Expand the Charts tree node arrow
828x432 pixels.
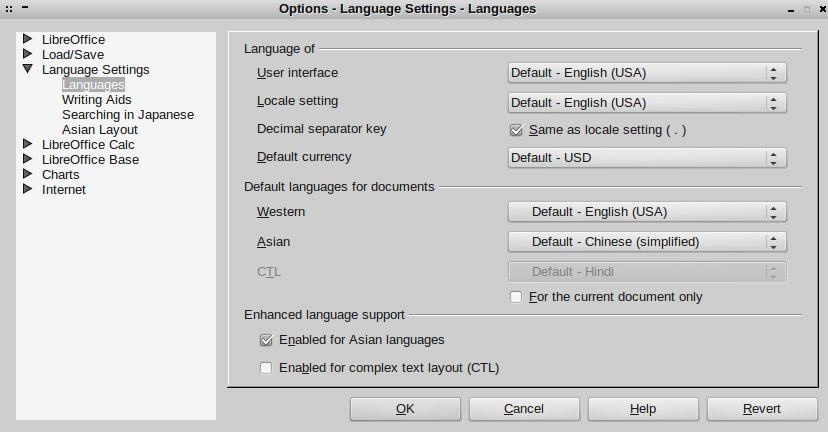28,174
